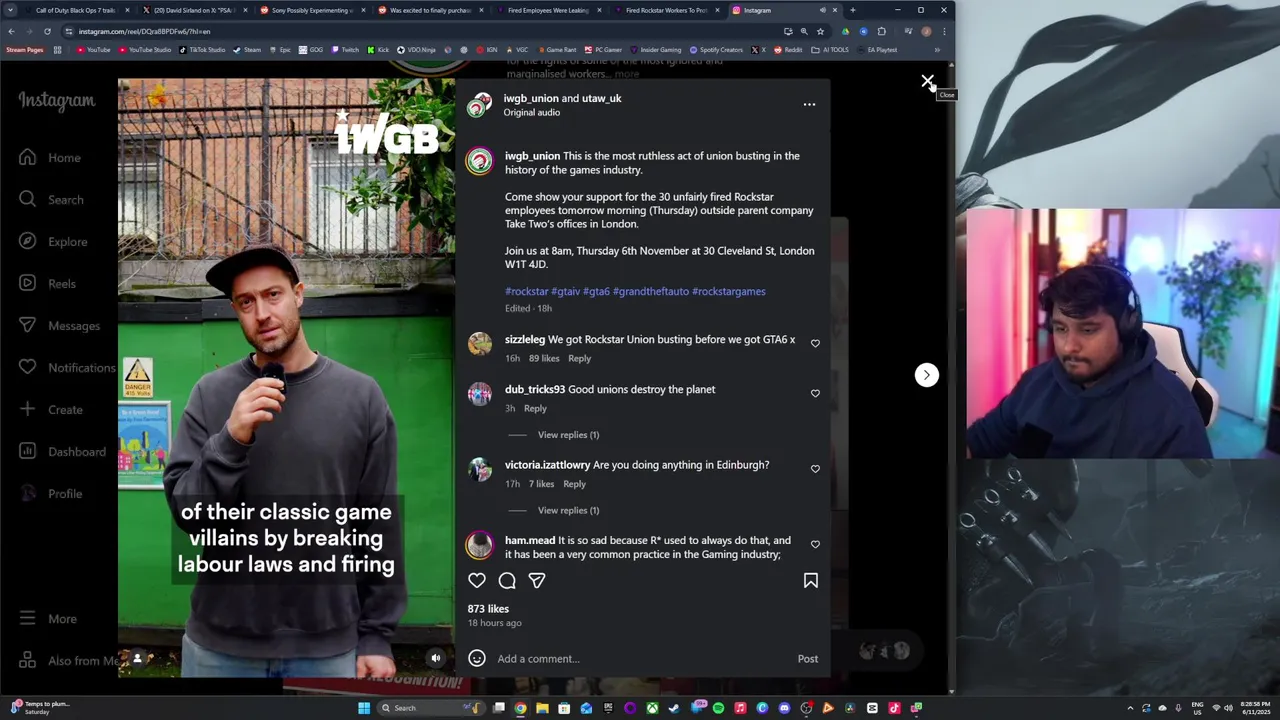
Task: Open the three-dot more options menu
Action: [x=809, y=104]
